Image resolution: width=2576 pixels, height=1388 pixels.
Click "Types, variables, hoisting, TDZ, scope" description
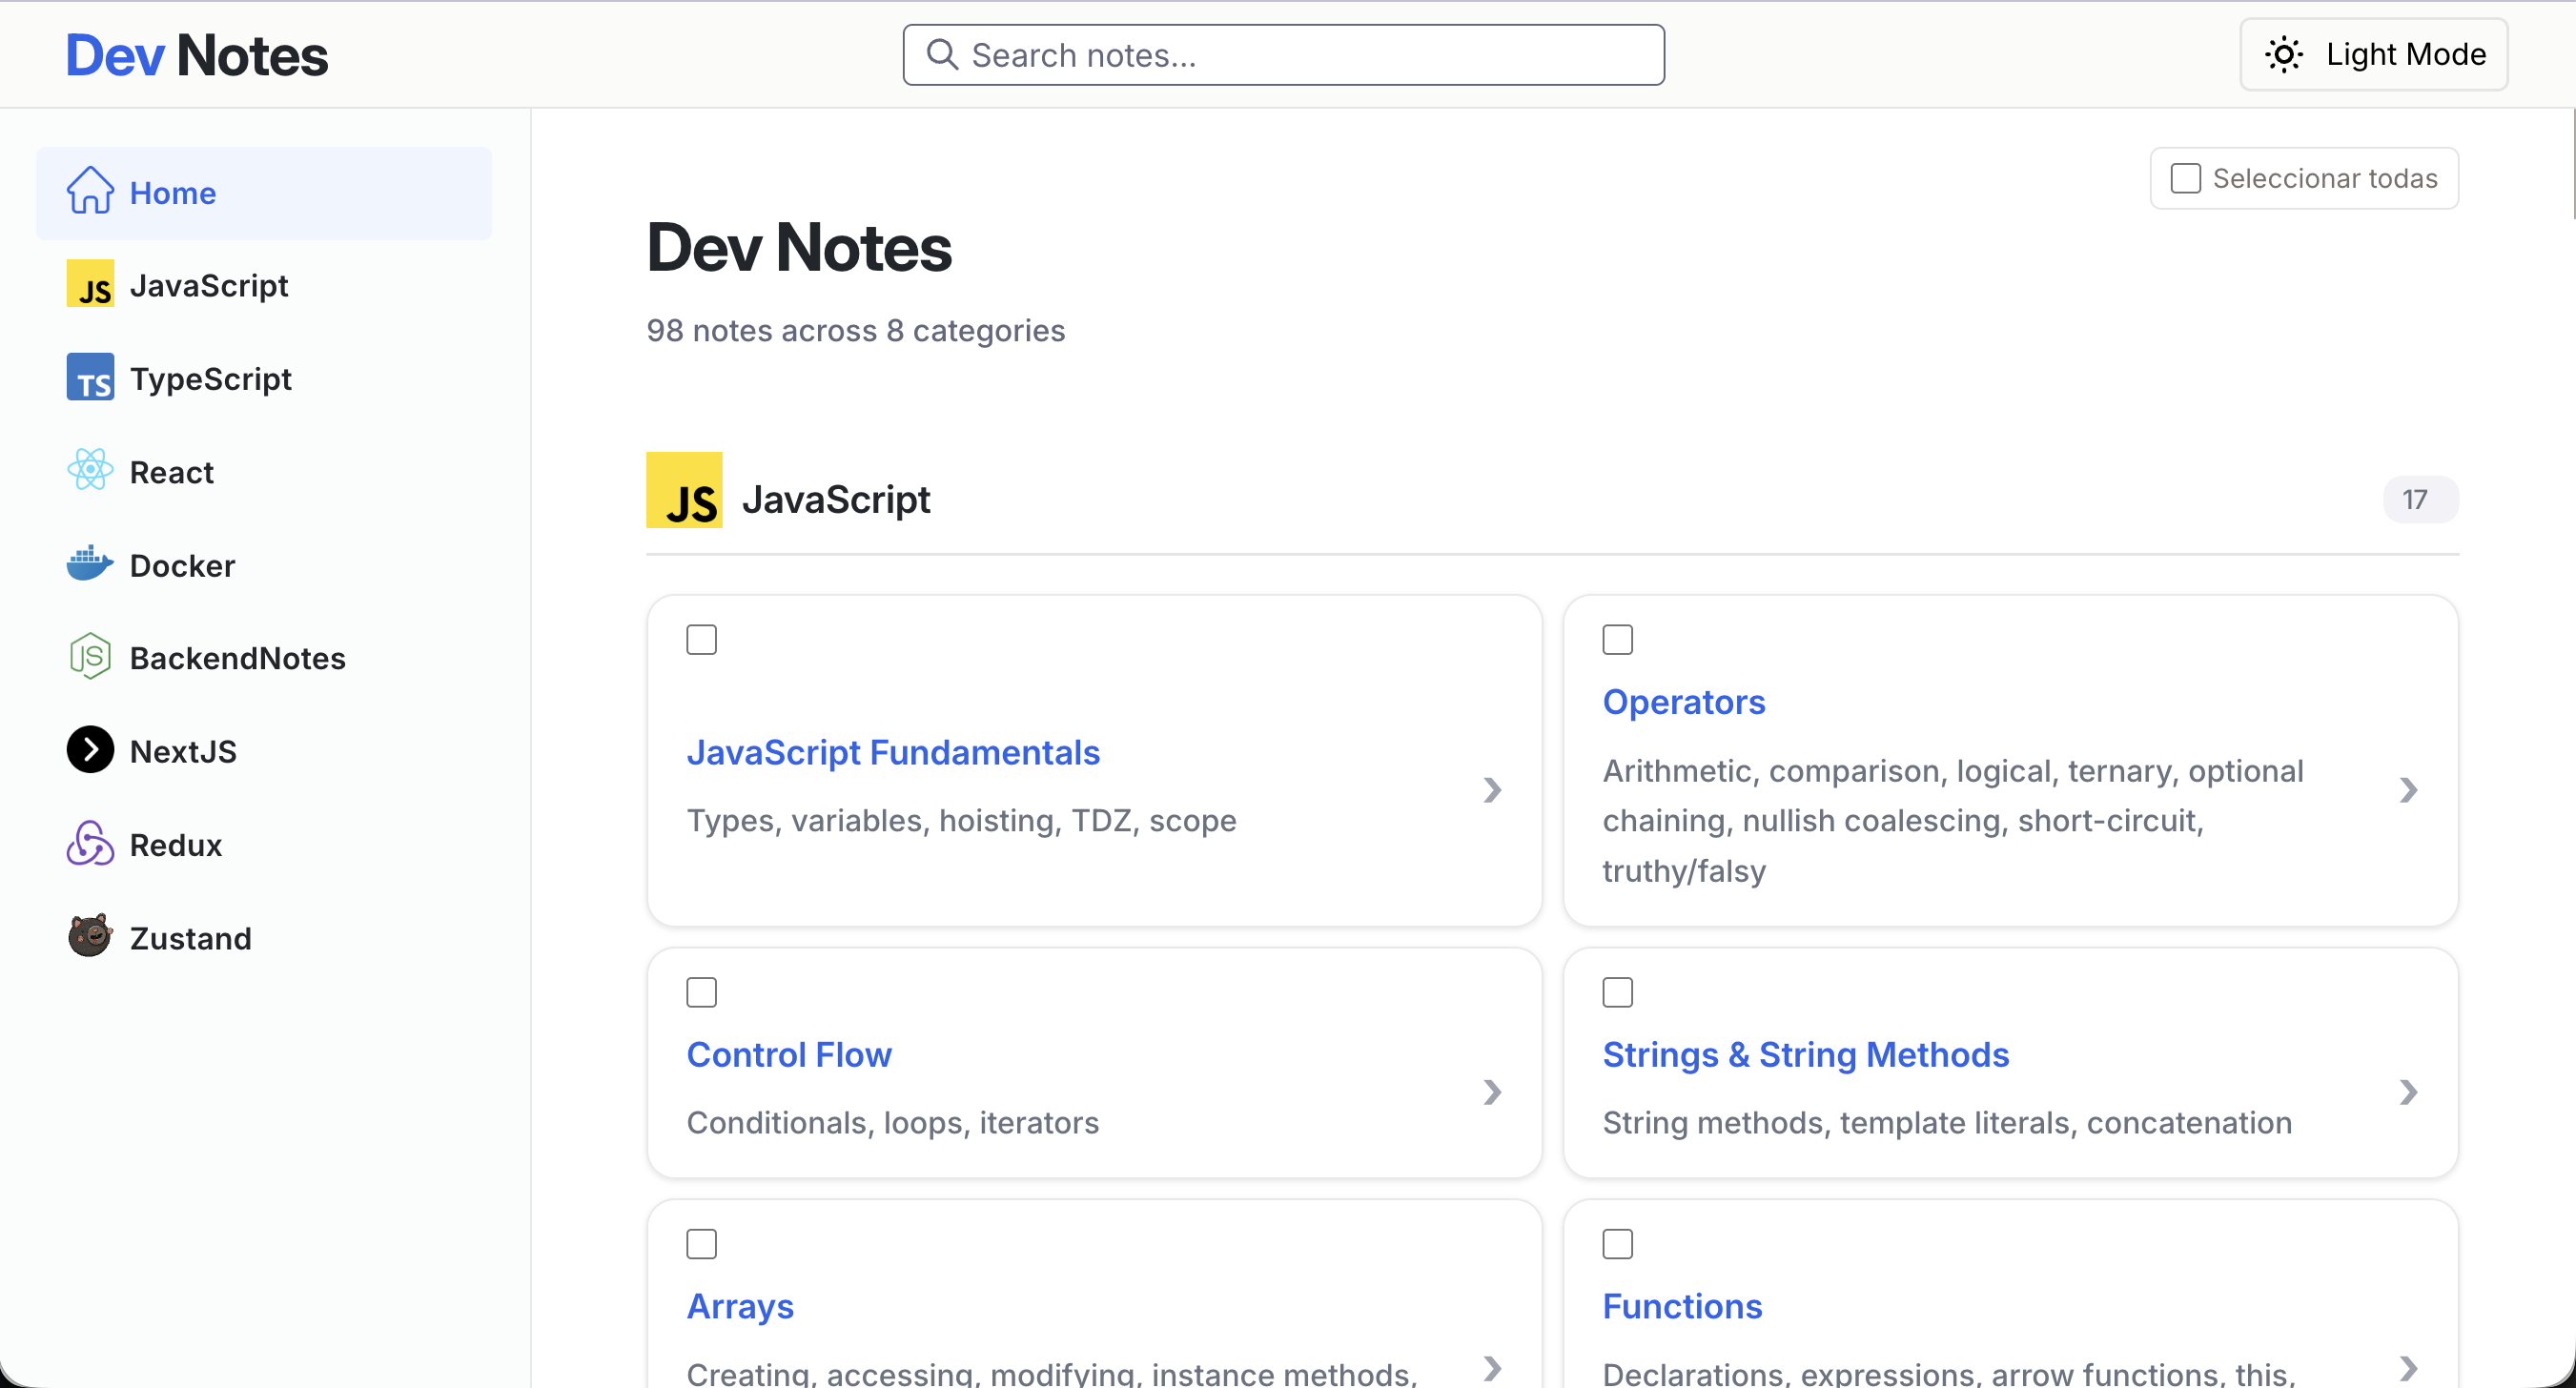(962, 820)
